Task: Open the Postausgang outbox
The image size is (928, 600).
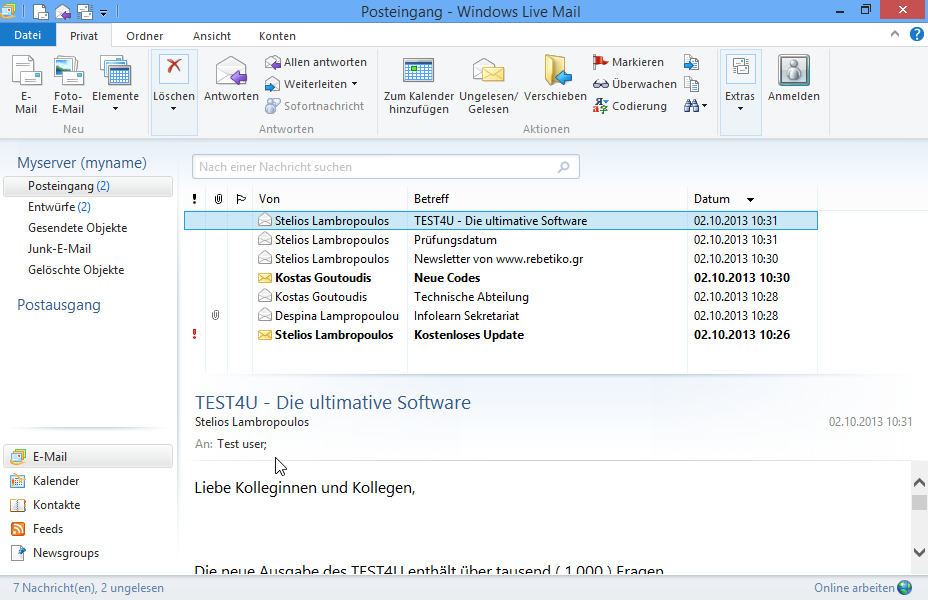Action: point(59,305)
